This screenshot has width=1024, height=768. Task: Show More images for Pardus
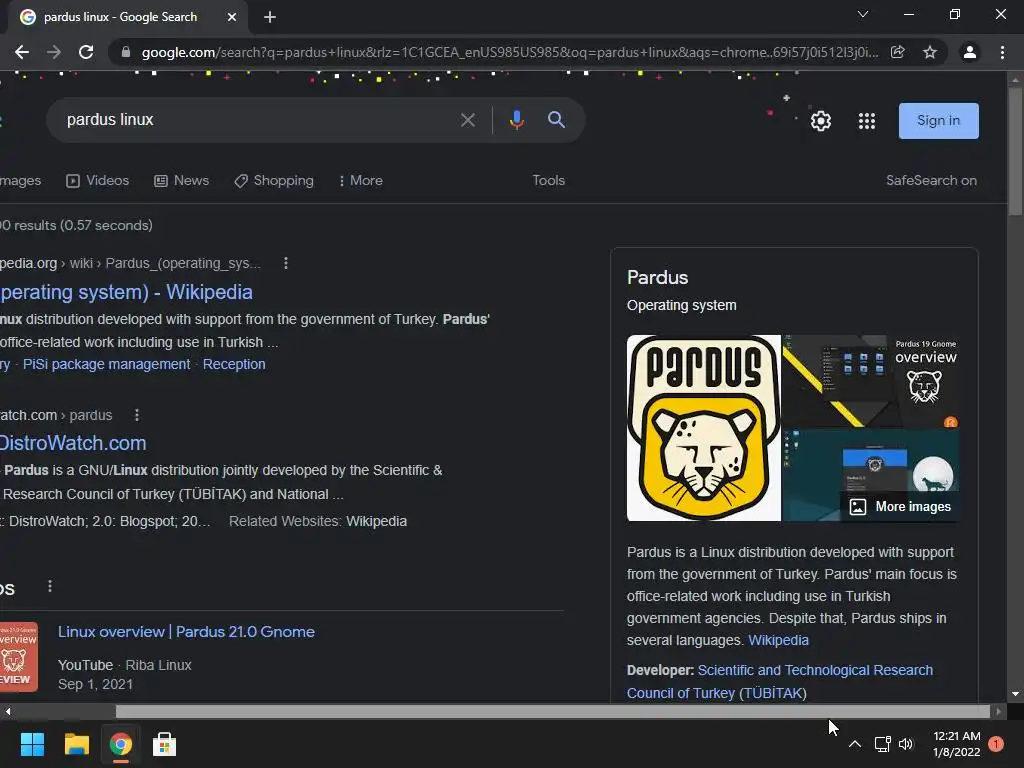901,507
